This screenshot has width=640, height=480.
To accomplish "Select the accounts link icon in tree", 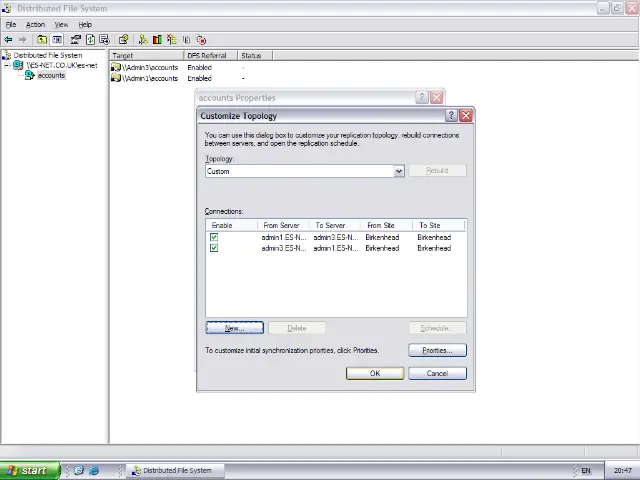I will 30,76.
